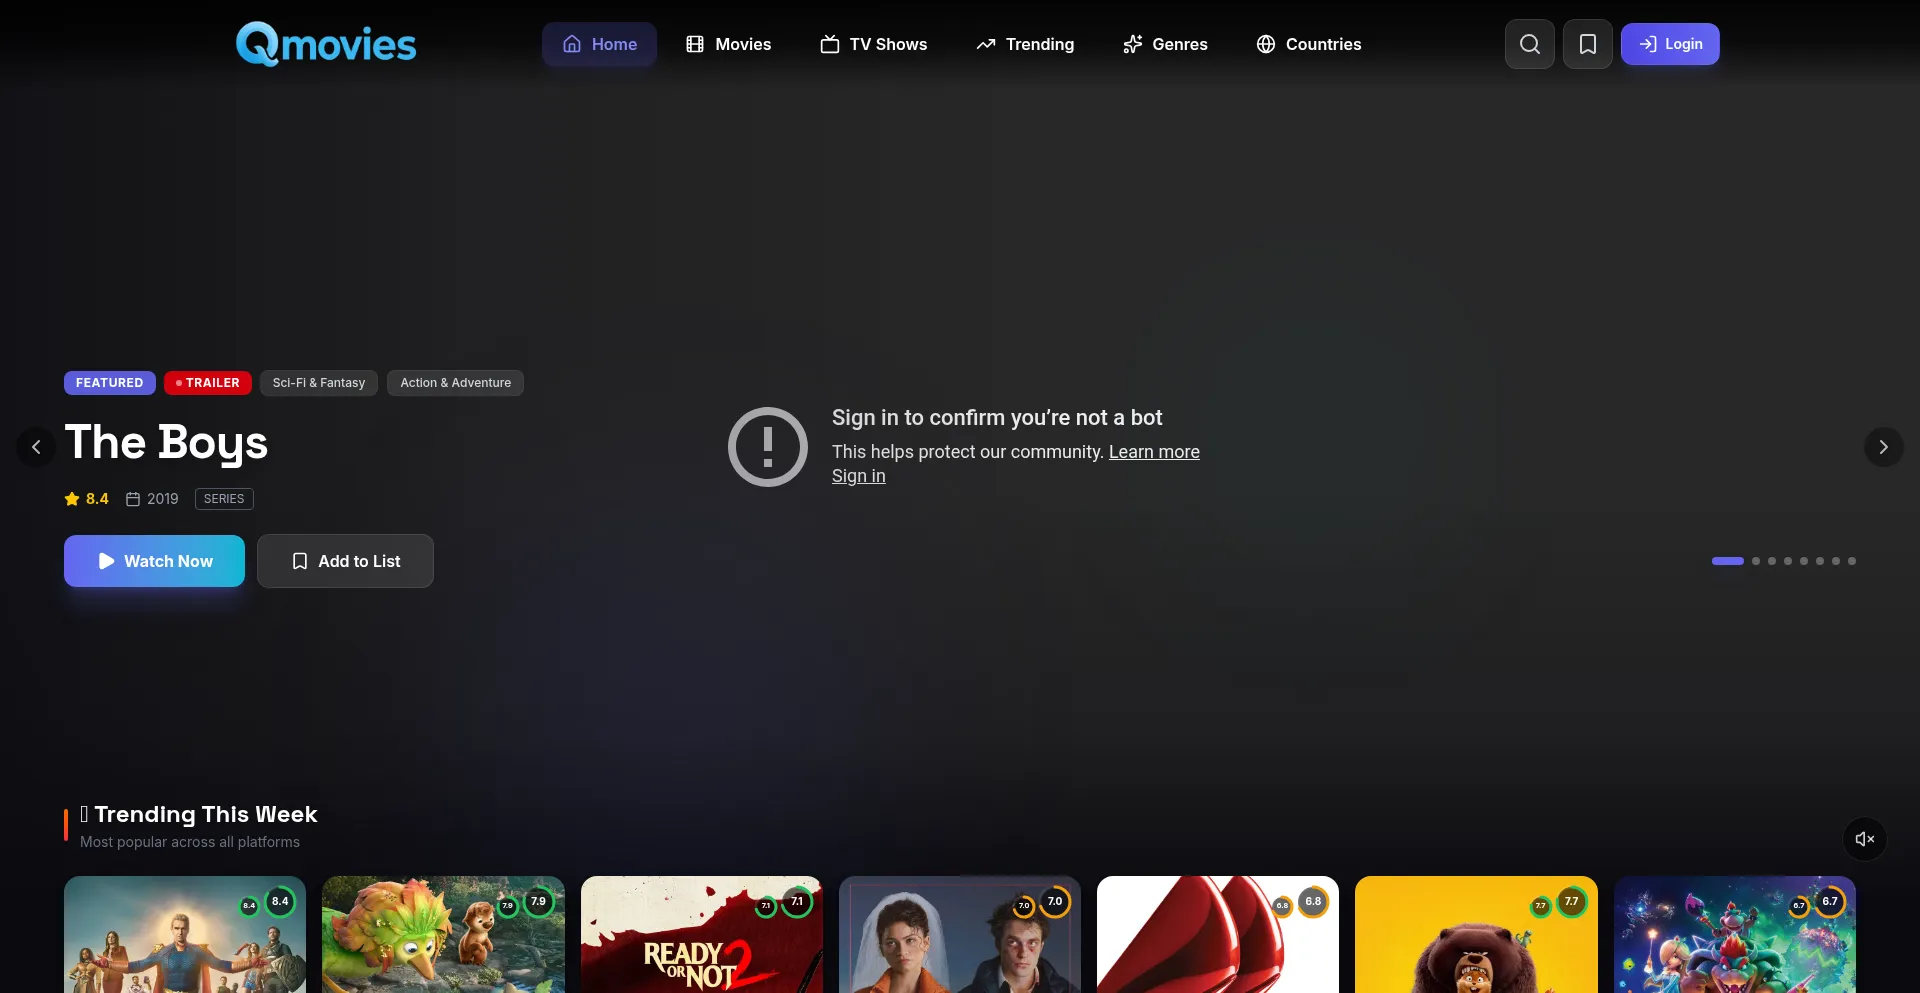1920x993 pixels.
Task: Open the Trending menu item
Action: tap(1025, 44)
